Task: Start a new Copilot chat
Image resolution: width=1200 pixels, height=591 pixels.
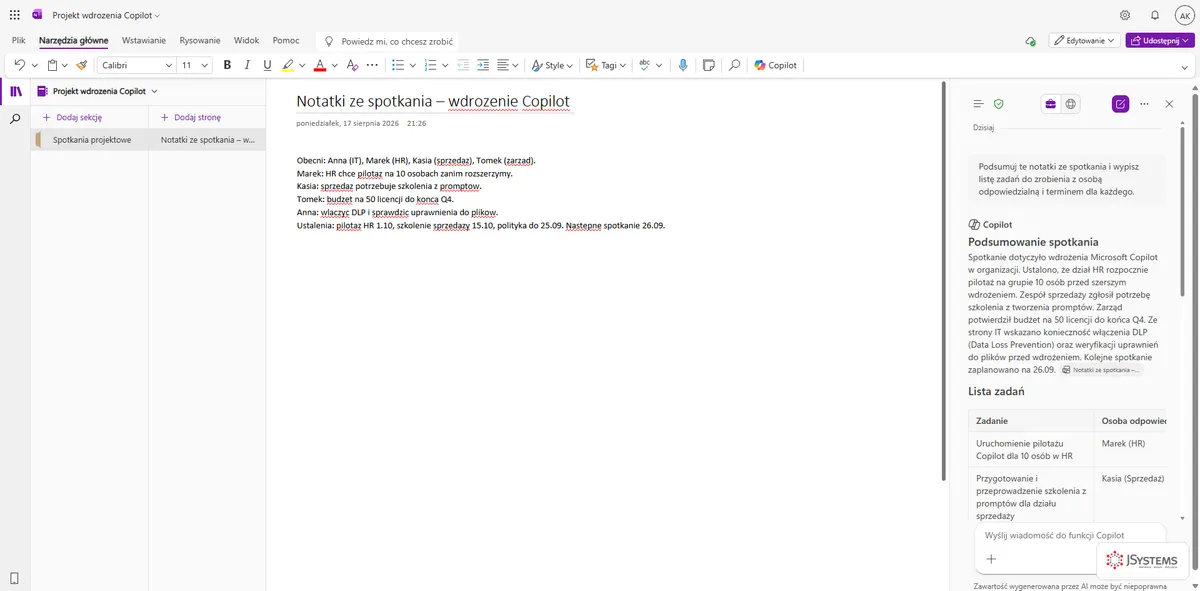Action: click(x=1121, y=104)
